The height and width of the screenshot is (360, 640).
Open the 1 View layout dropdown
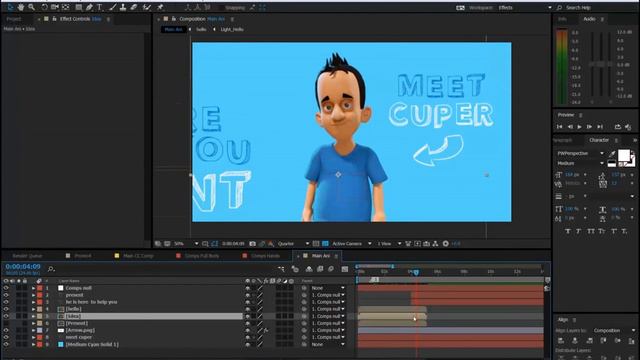(x=389, y=244)
